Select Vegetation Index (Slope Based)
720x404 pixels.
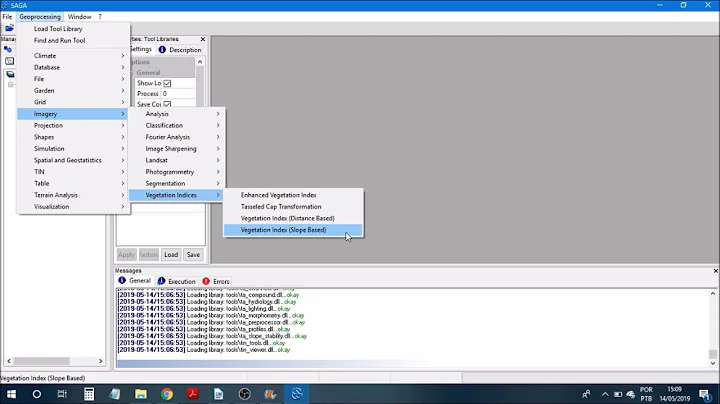[x=293, y=230]
